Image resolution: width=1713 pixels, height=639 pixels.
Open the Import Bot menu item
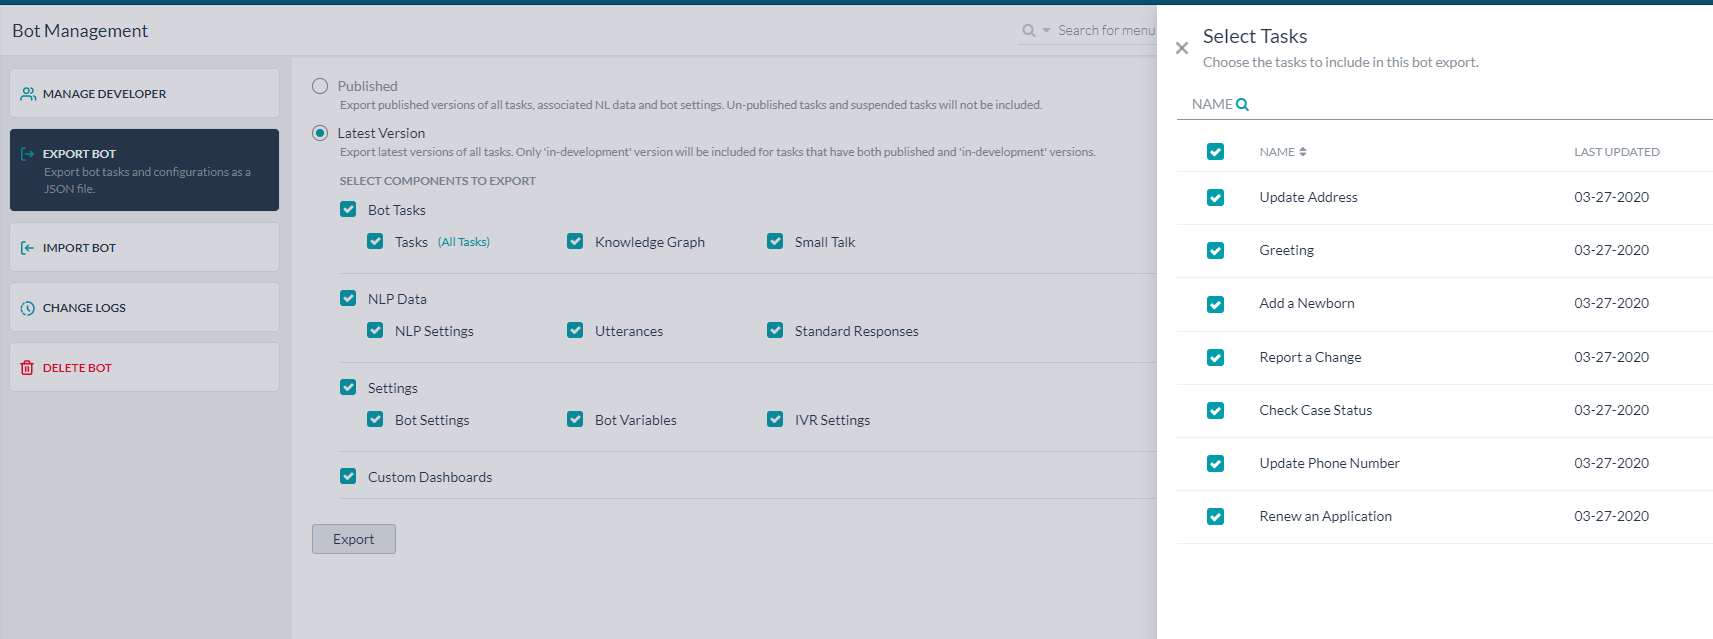click(x=145, y=247)
